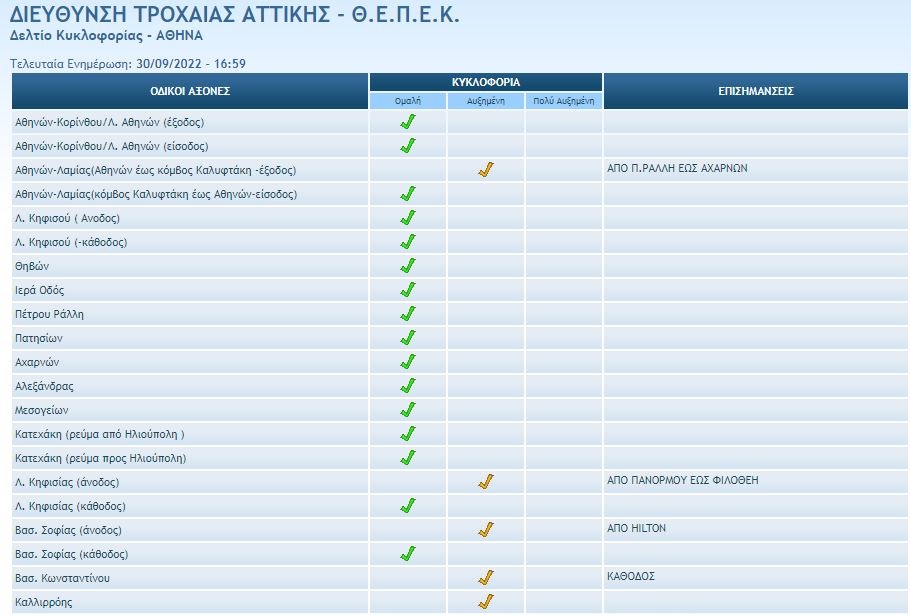Select the orange increased icon for Βασ. Σοφίας άνοδος
Viewport: 911px width, 615px height.
coord(486,529)
